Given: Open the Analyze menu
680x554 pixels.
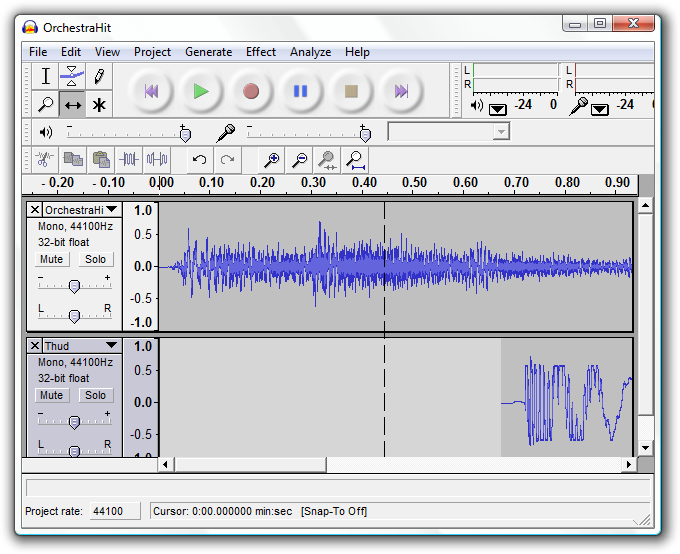Looking at the screenshot, I should (x=311, y=52).
